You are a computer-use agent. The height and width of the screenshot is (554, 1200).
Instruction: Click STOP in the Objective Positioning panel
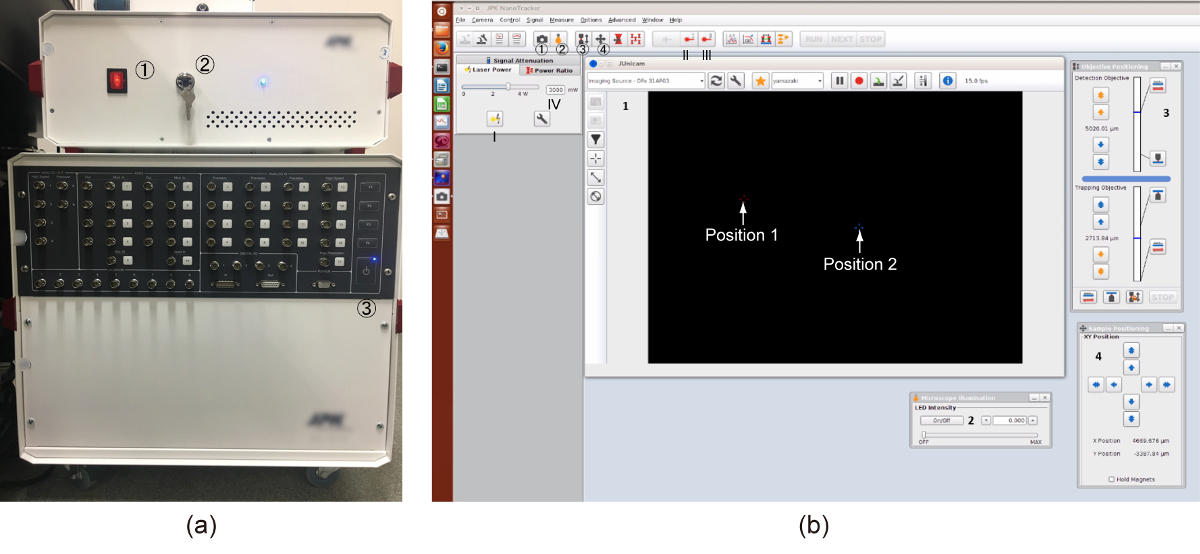(x=1161, y=297)
